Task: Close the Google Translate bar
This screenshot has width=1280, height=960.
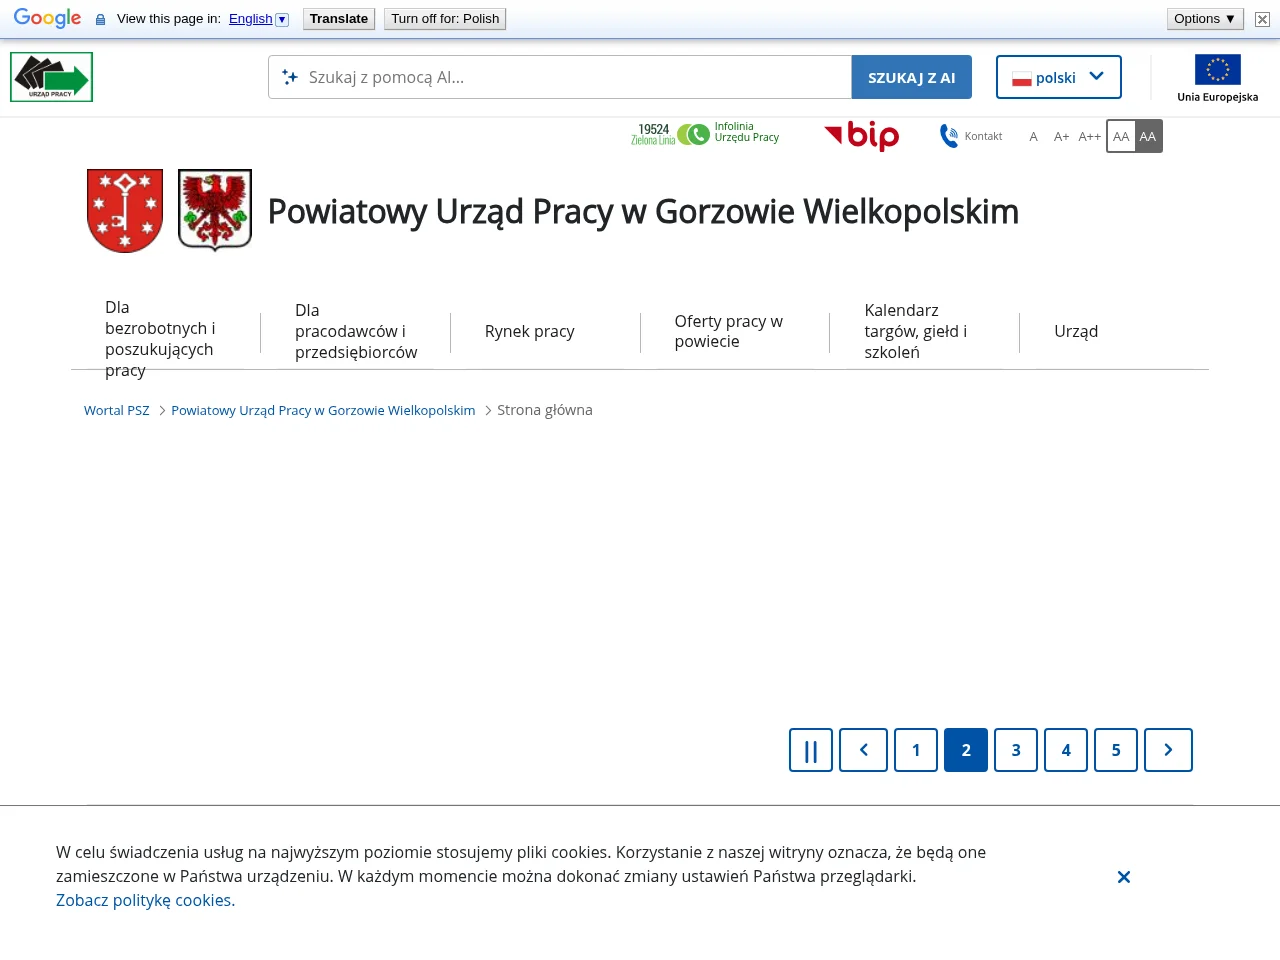Action: click(x=1262, y=19)
